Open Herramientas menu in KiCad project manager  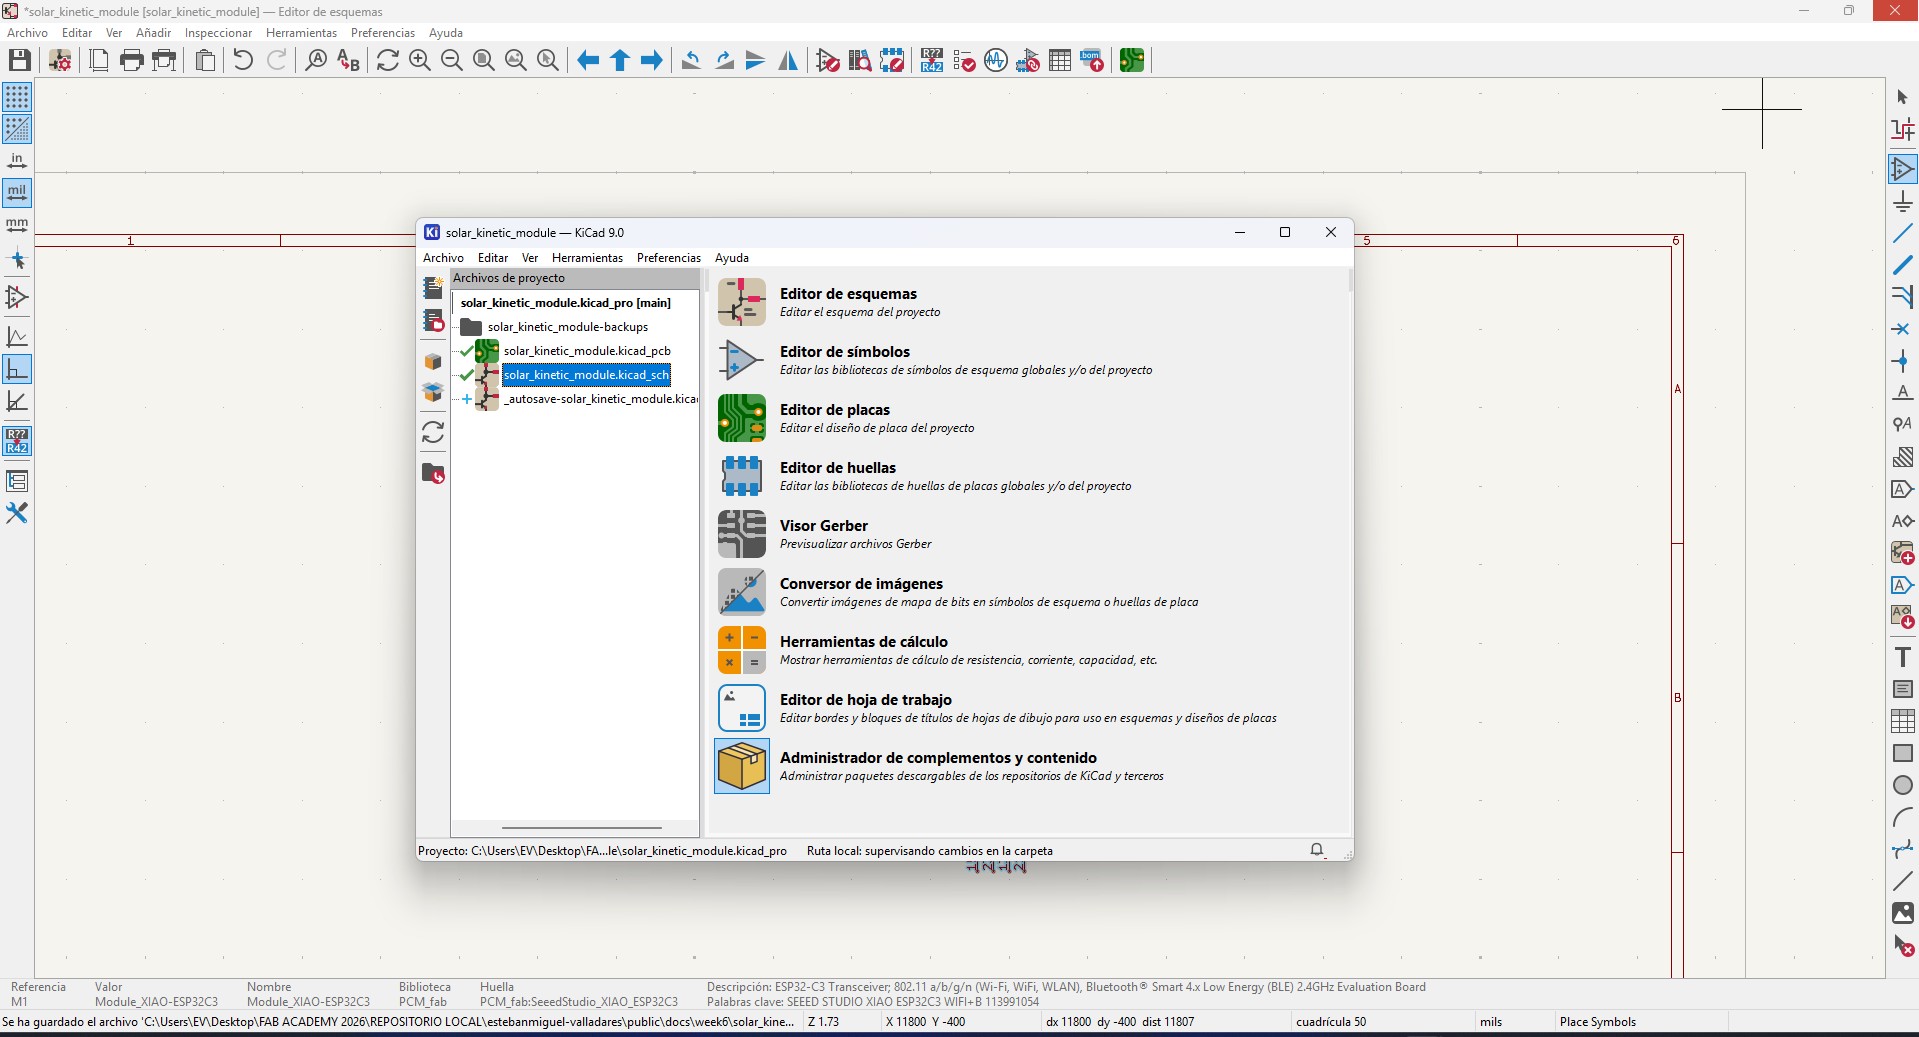tap(587, 258)
